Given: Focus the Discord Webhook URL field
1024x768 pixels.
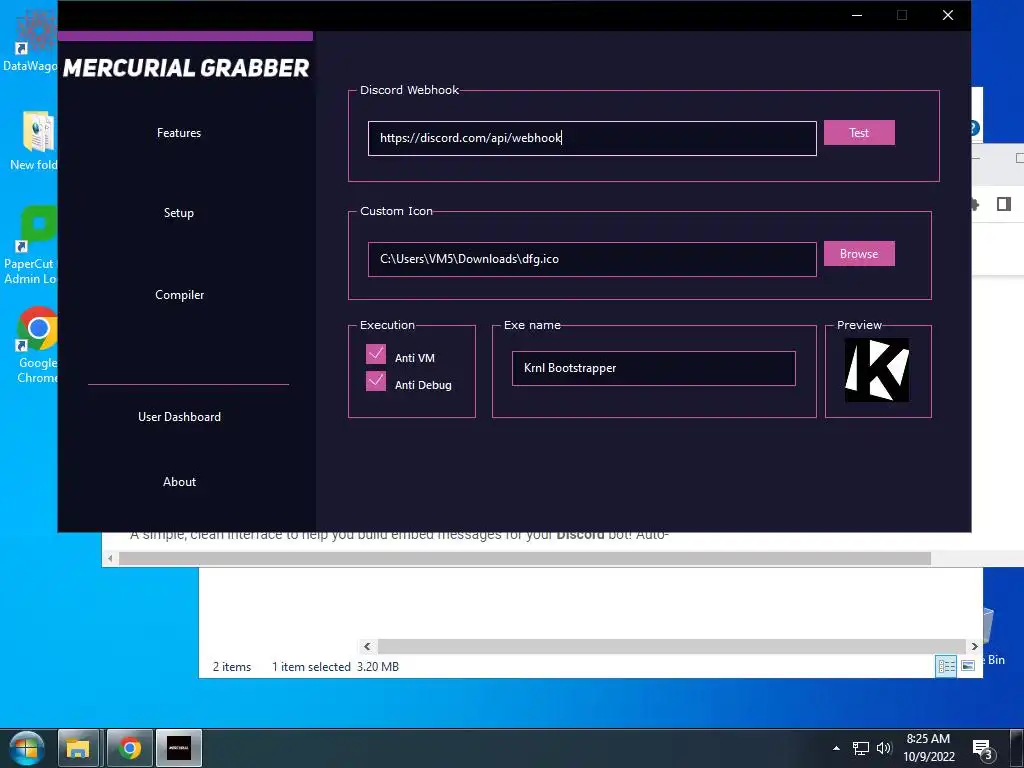Looking at the screenshot, I should 592,138.
